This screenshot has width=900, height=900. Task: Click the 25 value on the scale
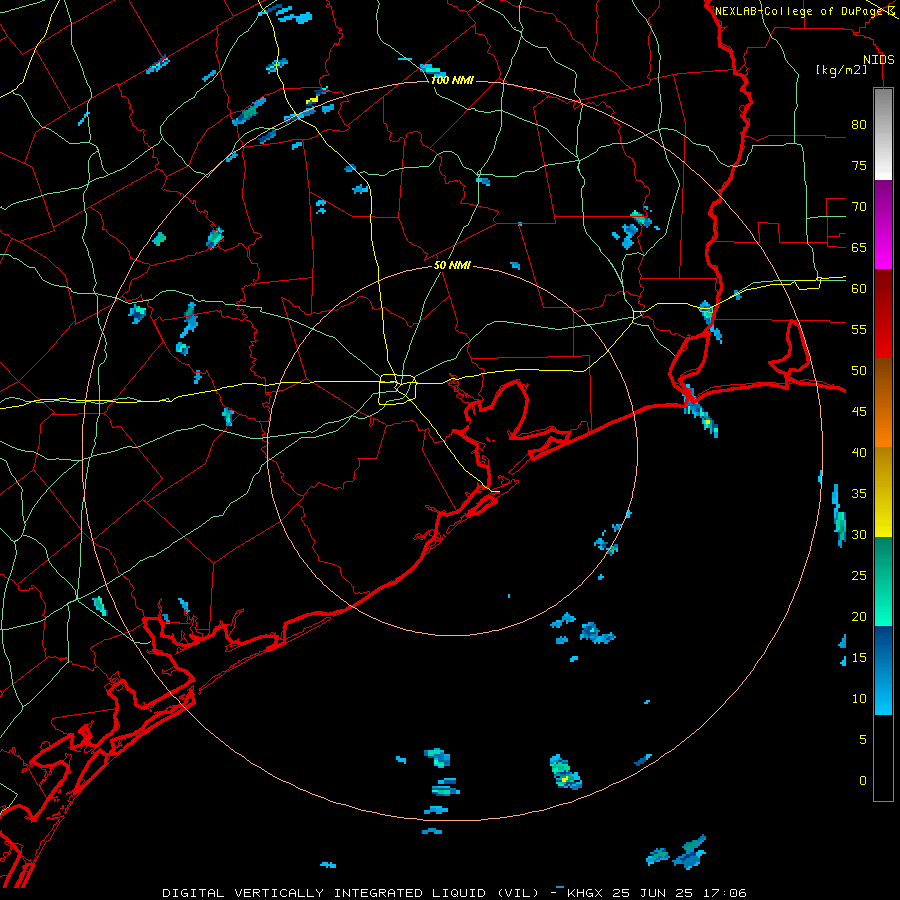pos(859,575)
